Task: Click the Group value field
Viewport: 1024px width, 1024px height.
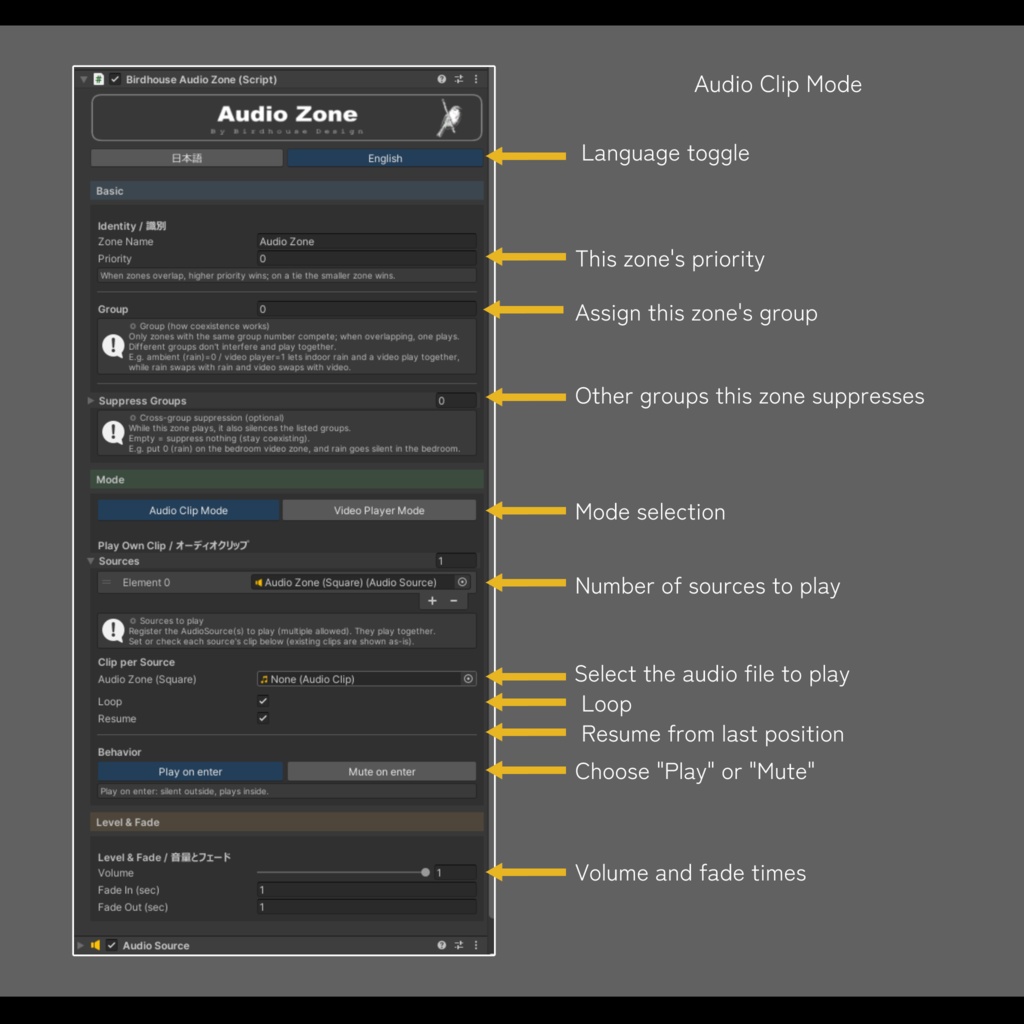Action: click(366, 309)
